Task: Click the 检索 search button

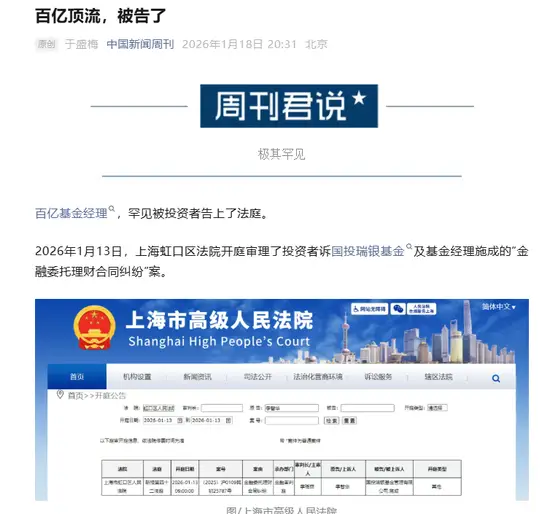Action: pyautogui.click(x=331, y=420)
